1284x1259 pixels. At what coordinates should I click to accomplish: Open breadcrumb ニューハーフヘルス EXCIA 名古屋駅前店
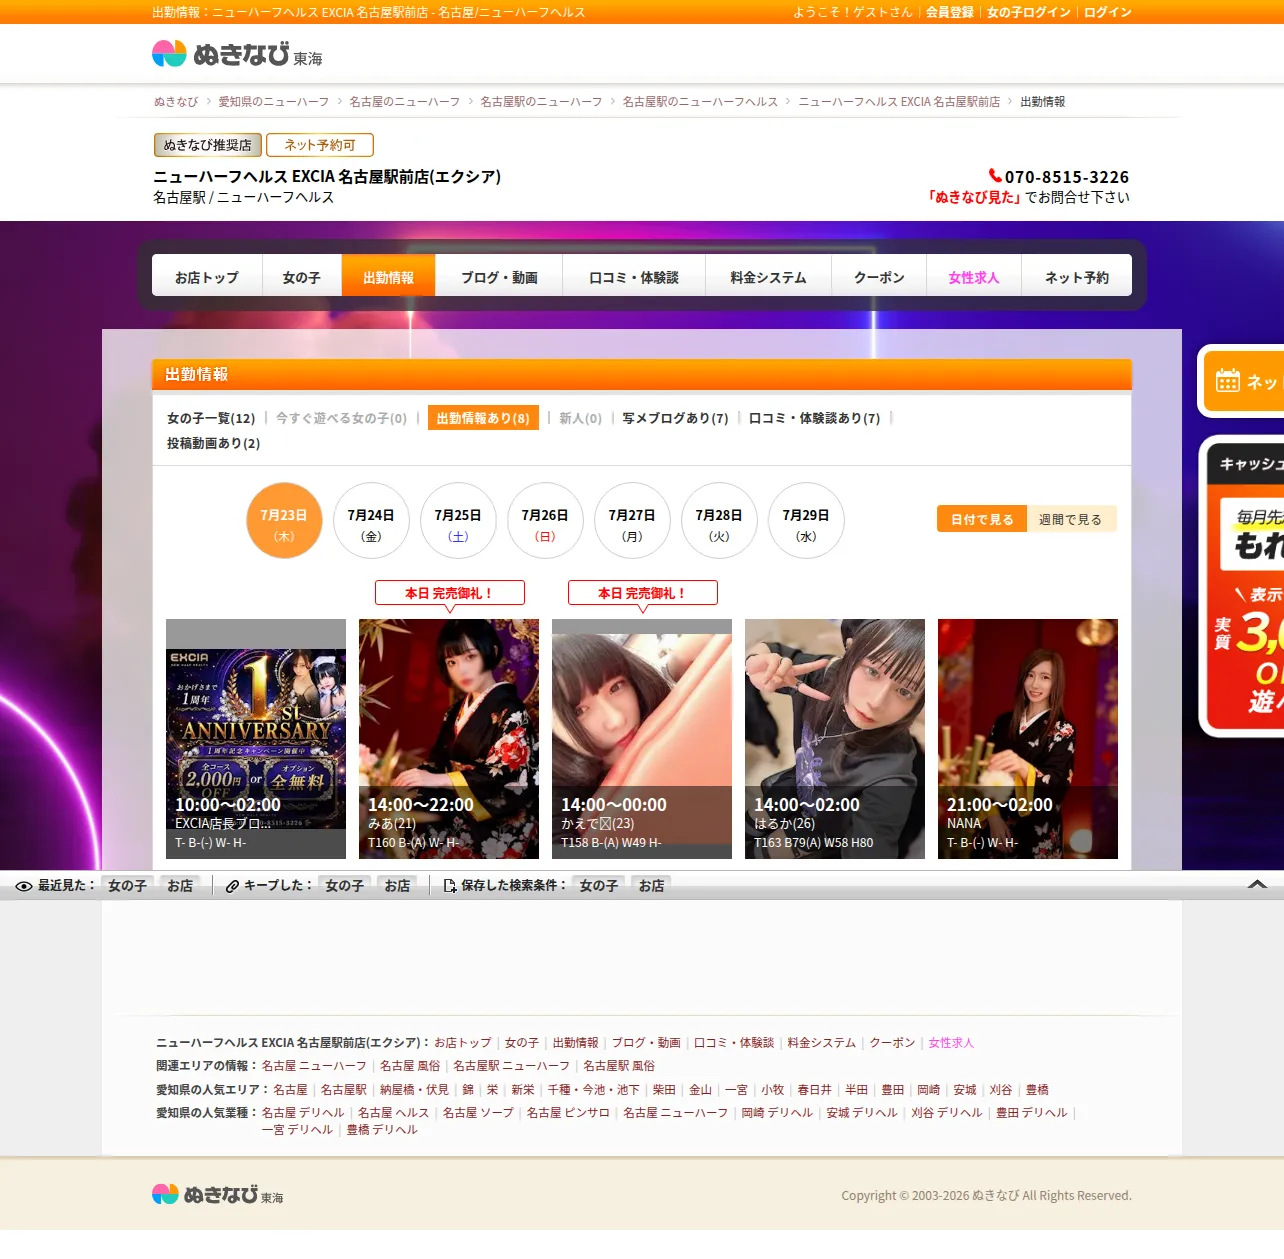tap(899, 102)
